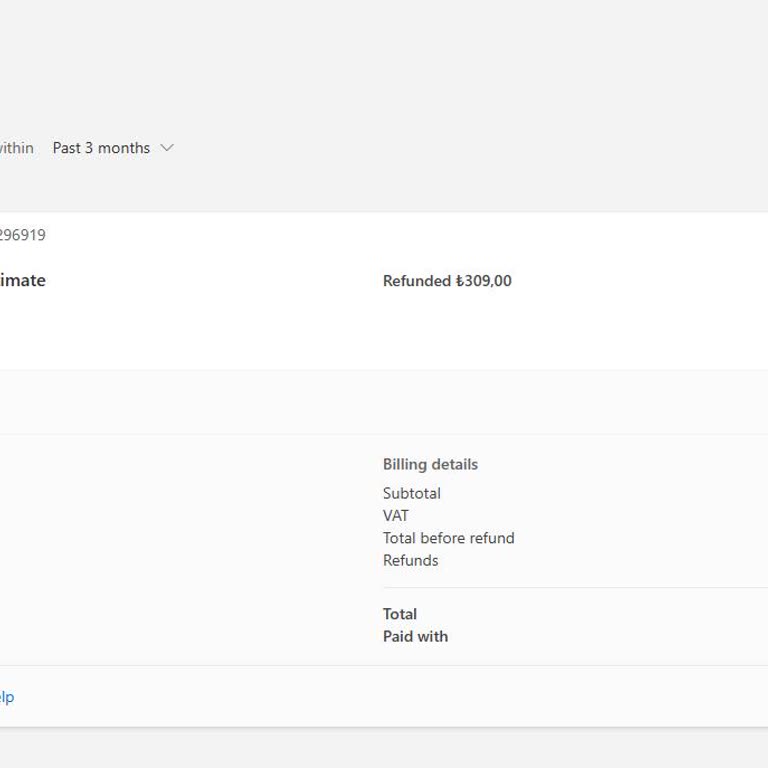The width and height of the screenshot is (768, 768).
Task: Select the Subtotal line in billing details
Action: [x=411, y=493]
